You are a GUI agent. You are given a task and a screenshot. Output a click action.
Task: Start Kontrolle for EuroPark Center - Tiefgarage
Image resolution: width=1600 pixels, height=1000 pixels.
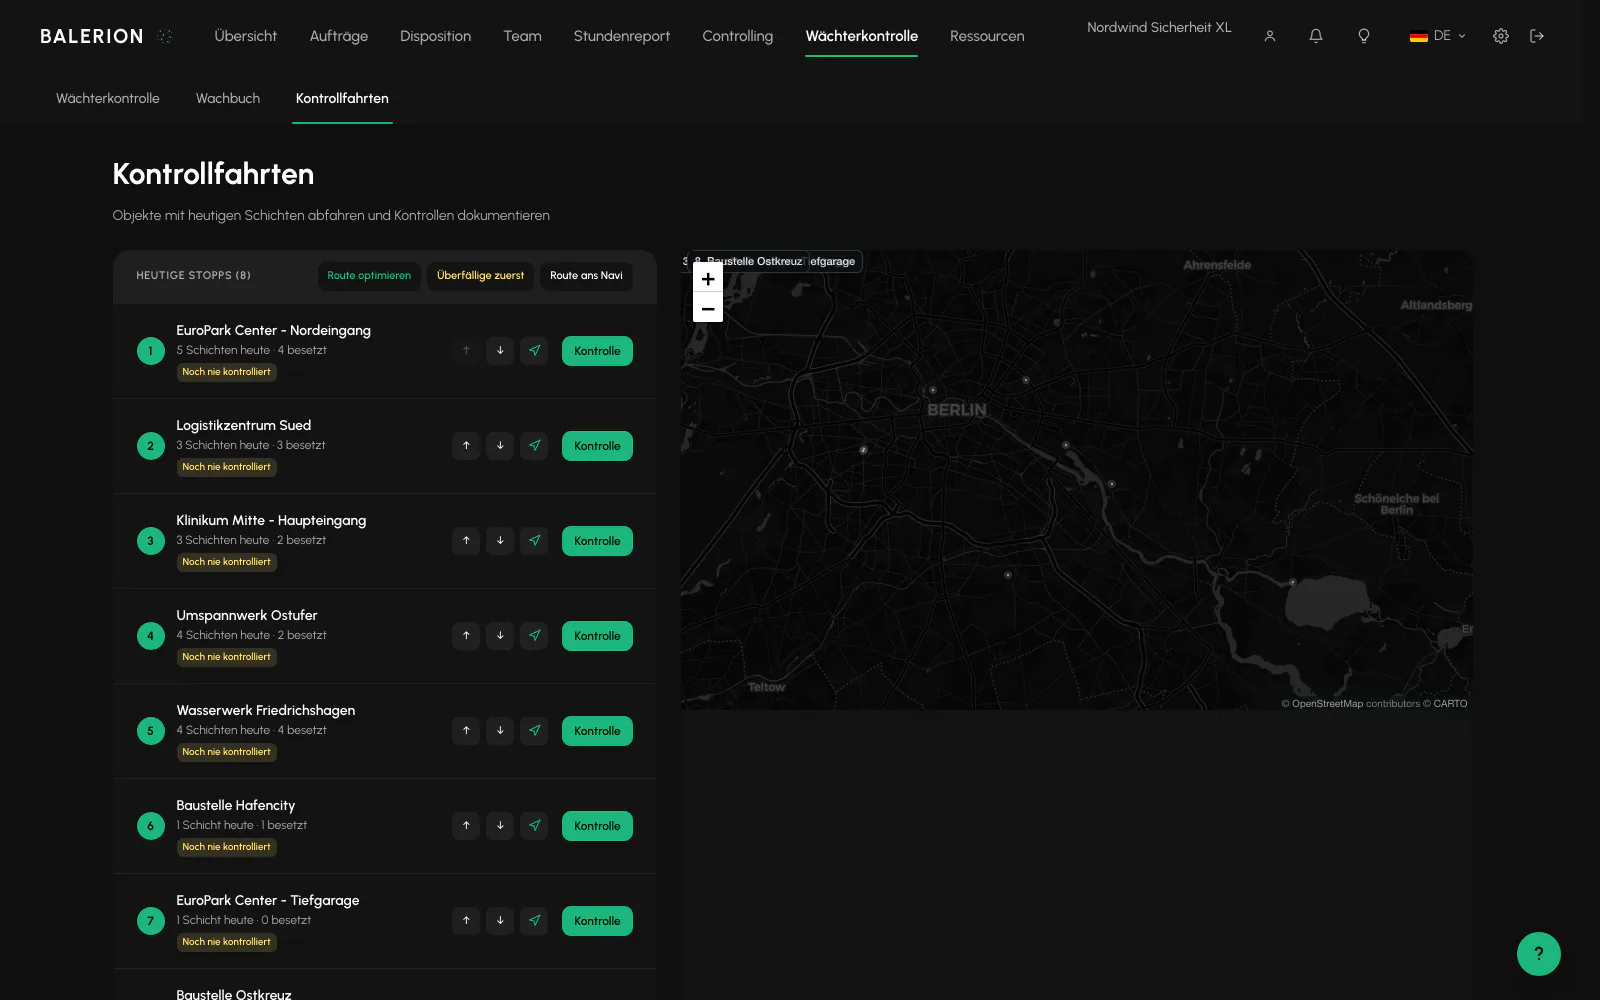tap(597, 921)
